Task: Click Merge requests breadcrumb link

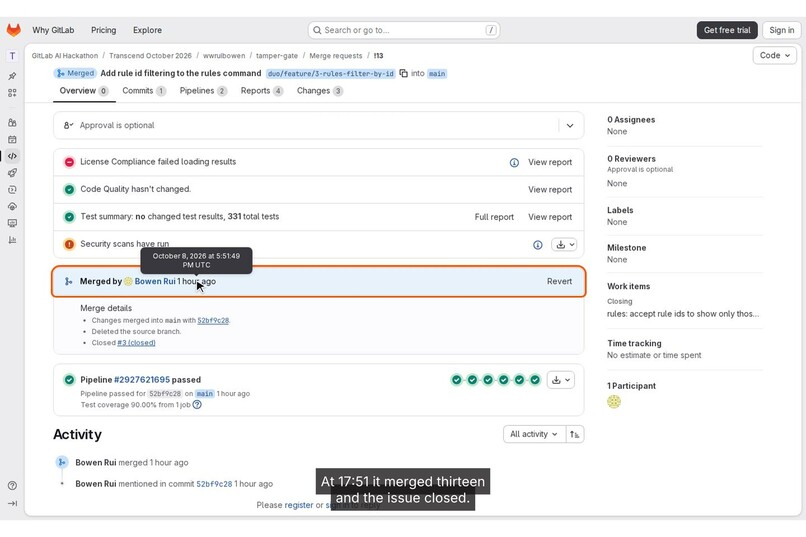Action: point(336,55)
